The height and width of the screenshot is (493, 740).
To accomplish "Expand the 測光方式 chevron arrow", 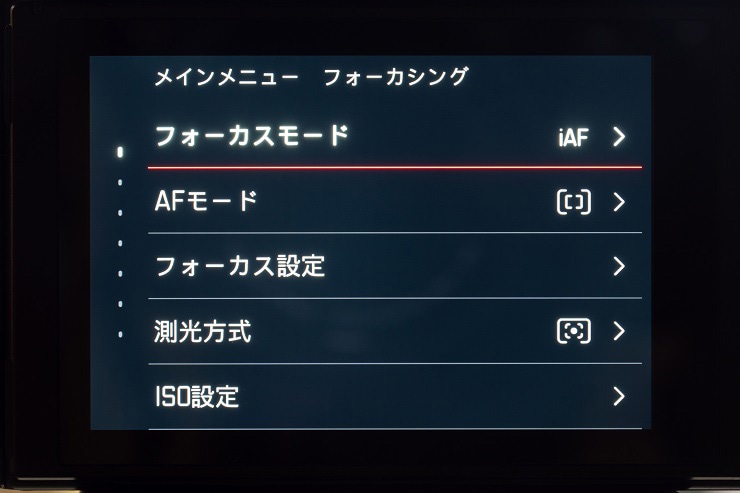I will (x=619, y=331).
